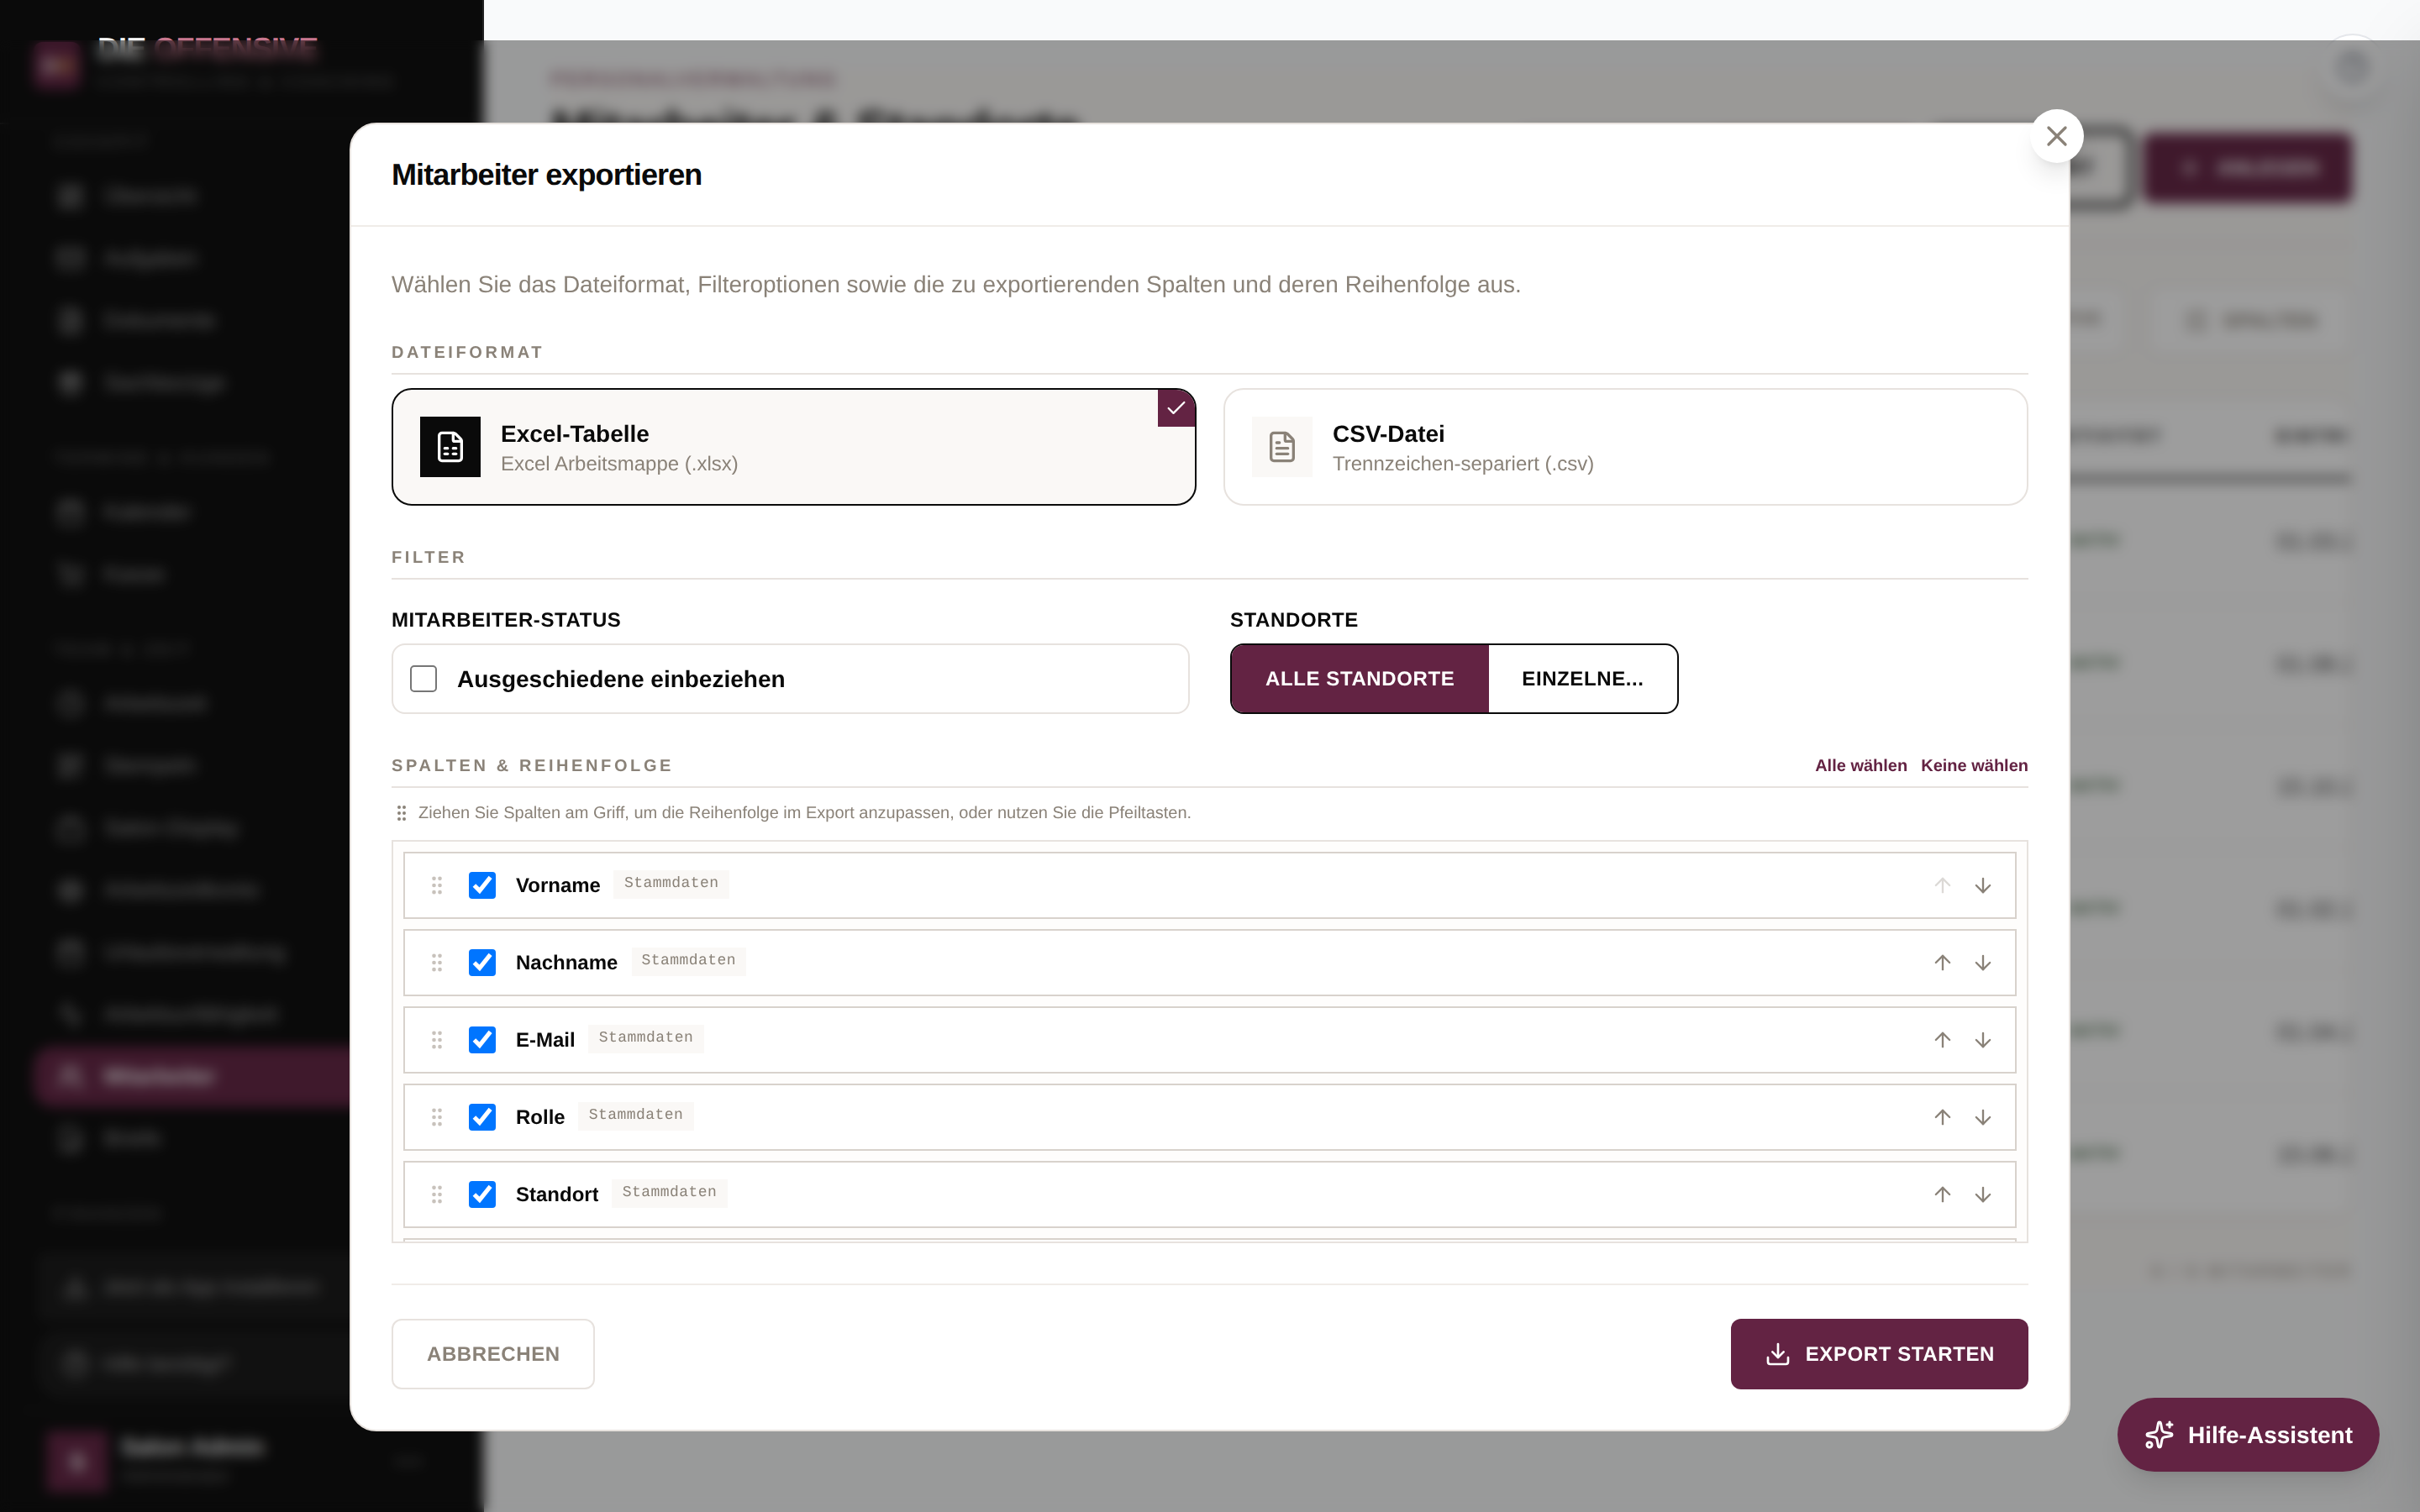This screenshot has width=2420, height=1512.
Task: Move E-Mail column down
Action: [x=1983, y=1040]
